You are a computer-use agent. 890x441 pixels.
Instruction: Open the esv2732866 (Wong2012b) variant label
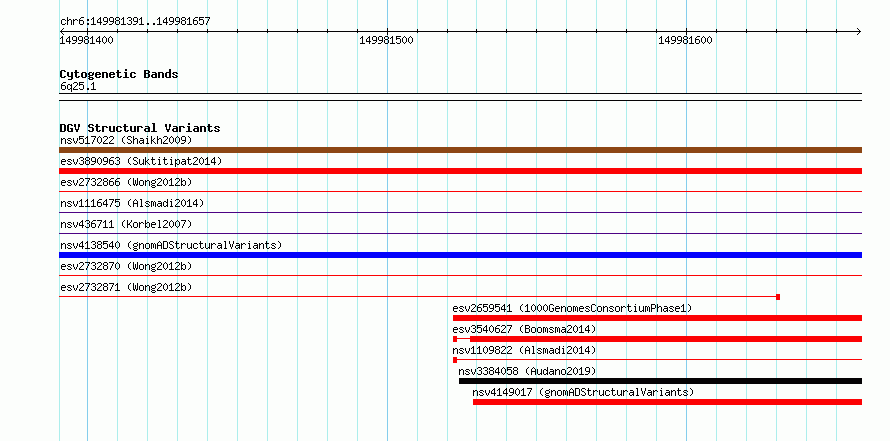tap(126, 182)
